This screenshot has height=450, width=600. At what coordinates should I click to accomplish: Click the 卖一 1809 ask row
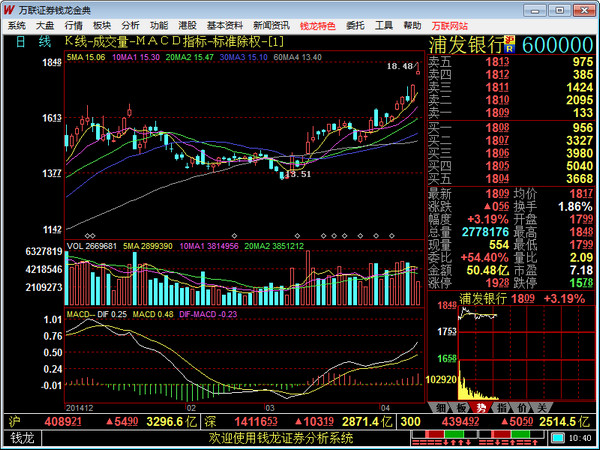point(510,113)
